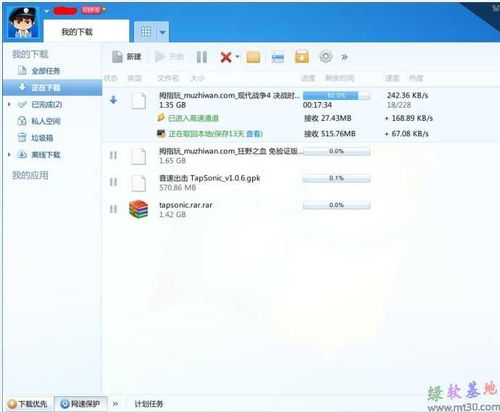
Task: Open dropdown arrow next to delete icon
Action: pyautogui.click(x=237, y=57)
